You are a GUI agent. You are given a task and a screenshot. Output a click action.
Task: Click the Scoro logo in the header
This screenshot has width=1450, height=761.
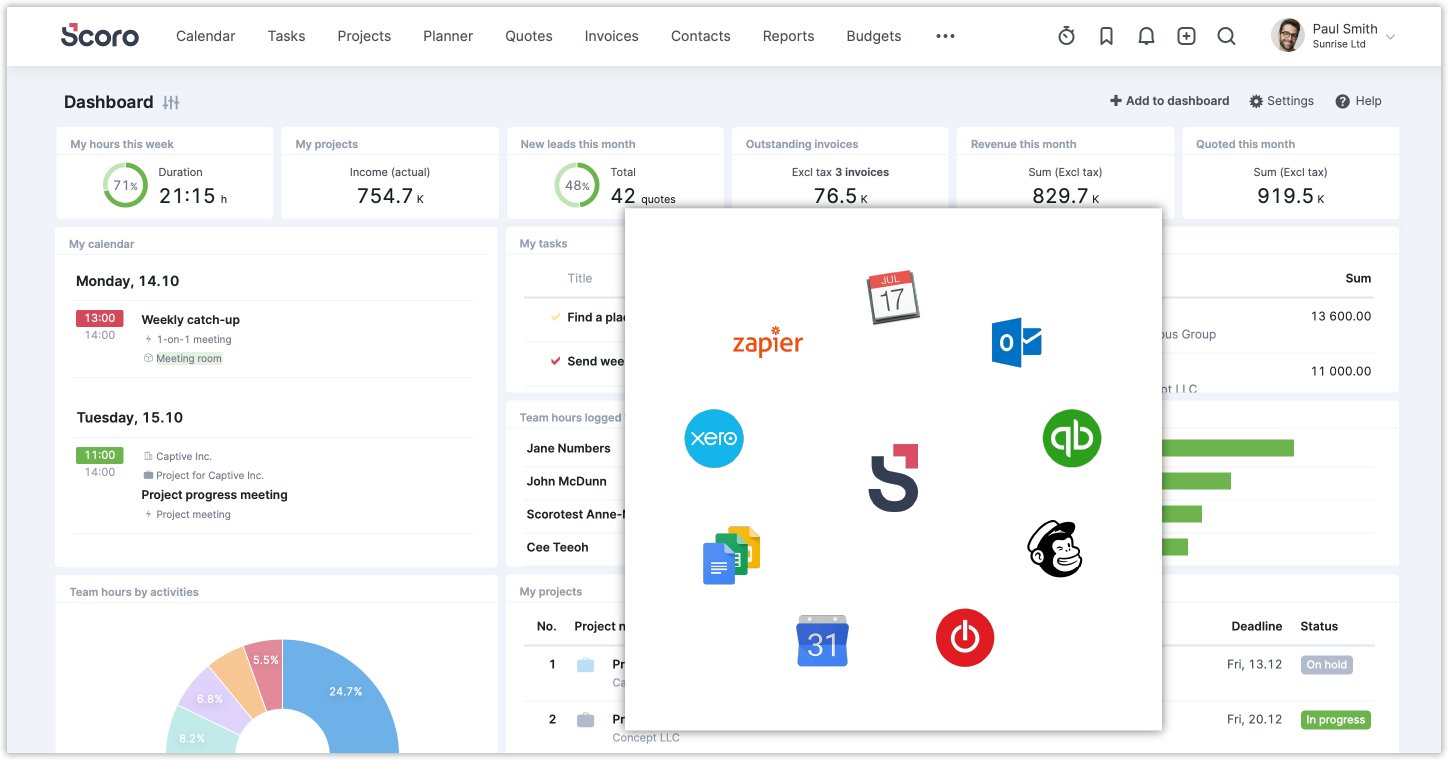(100, 36)
